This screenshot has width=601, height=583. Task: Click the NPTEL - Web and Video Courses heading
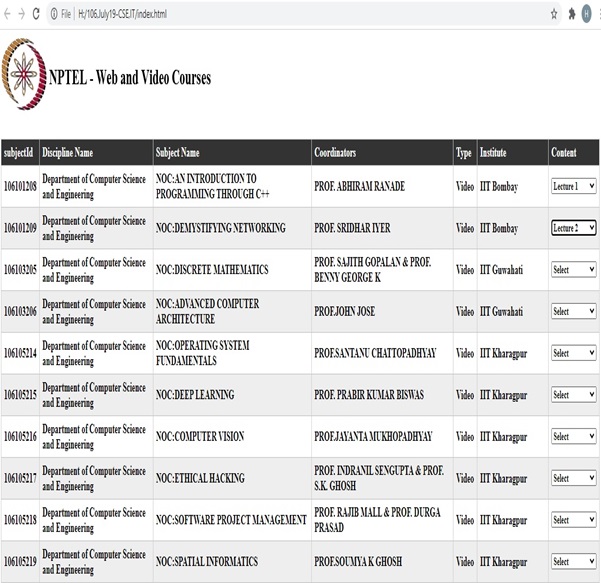pyautogui.click(x=130, y=78)
